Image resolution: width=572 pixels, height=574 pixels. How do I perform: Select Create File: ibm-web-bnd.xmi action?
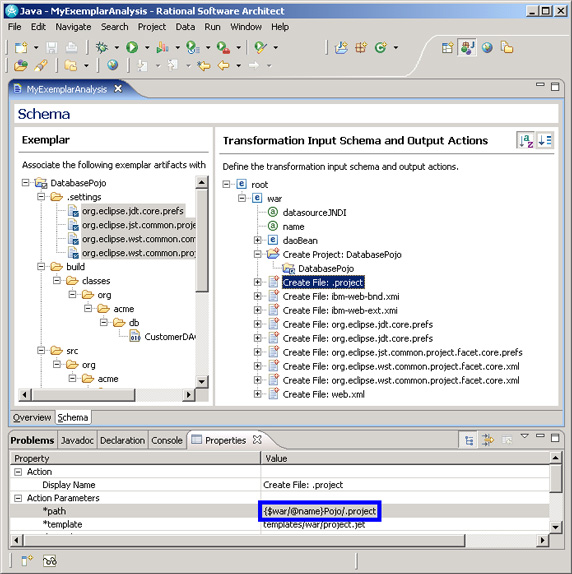[x=341, y=296]
